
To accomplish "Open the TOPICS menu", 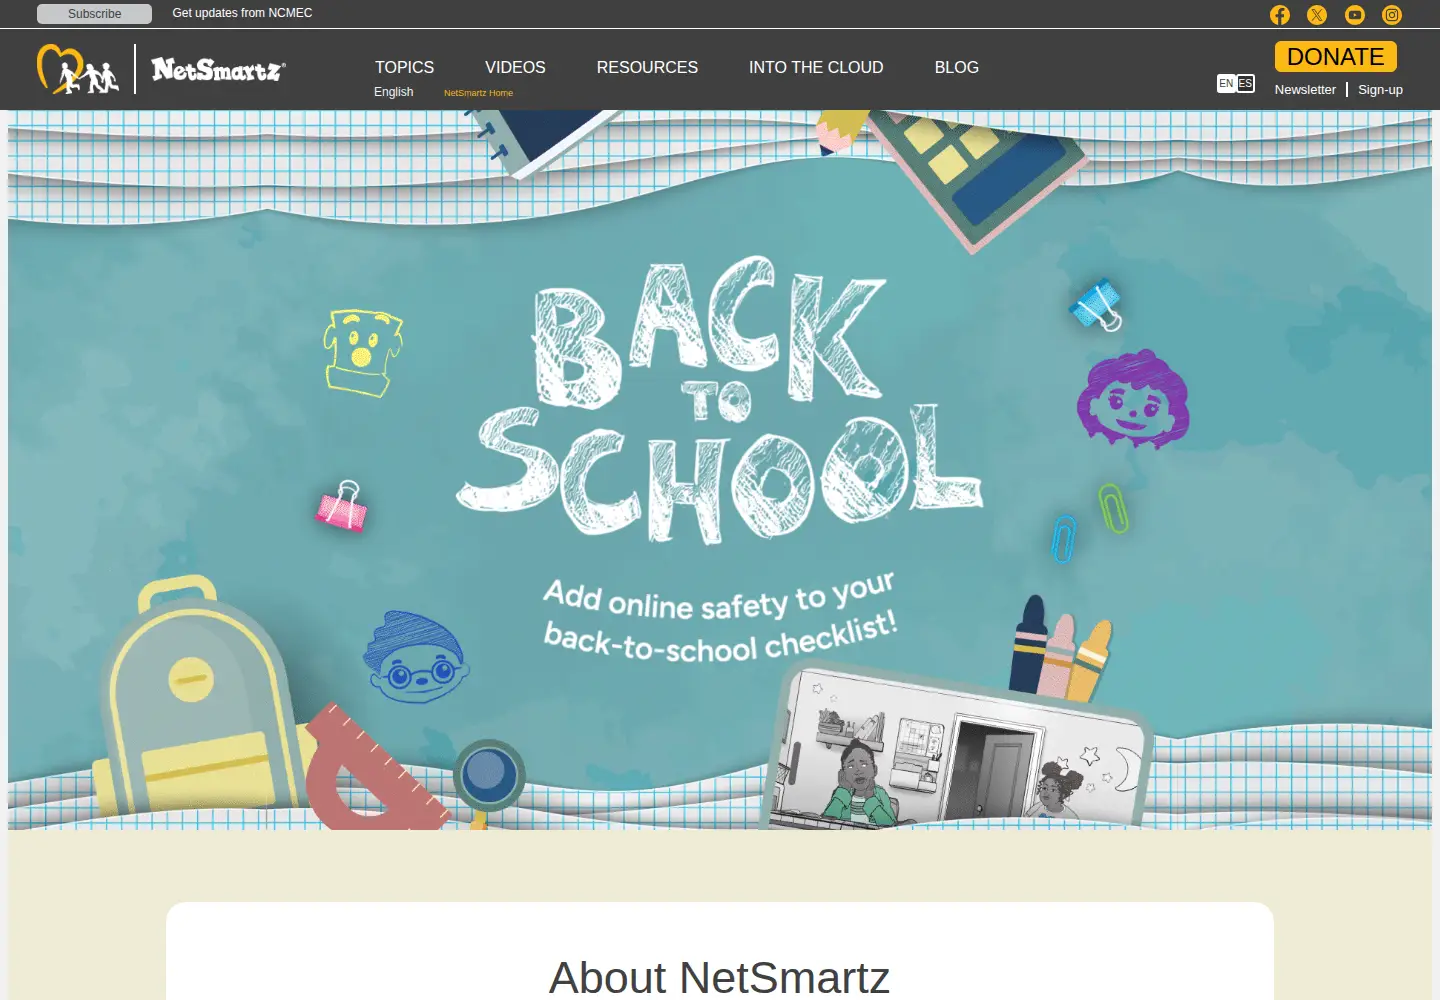I will [x=404, y=67].
